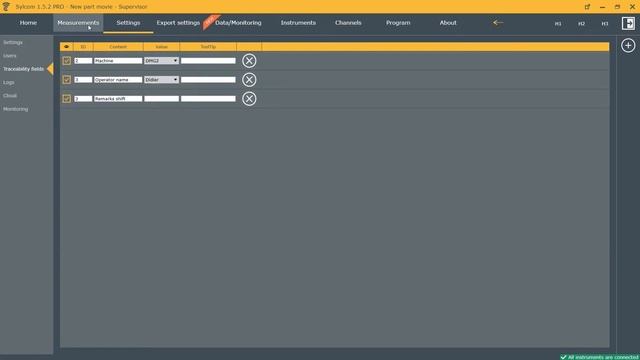Select Monitoring in the left sidebar

point(16,109)
